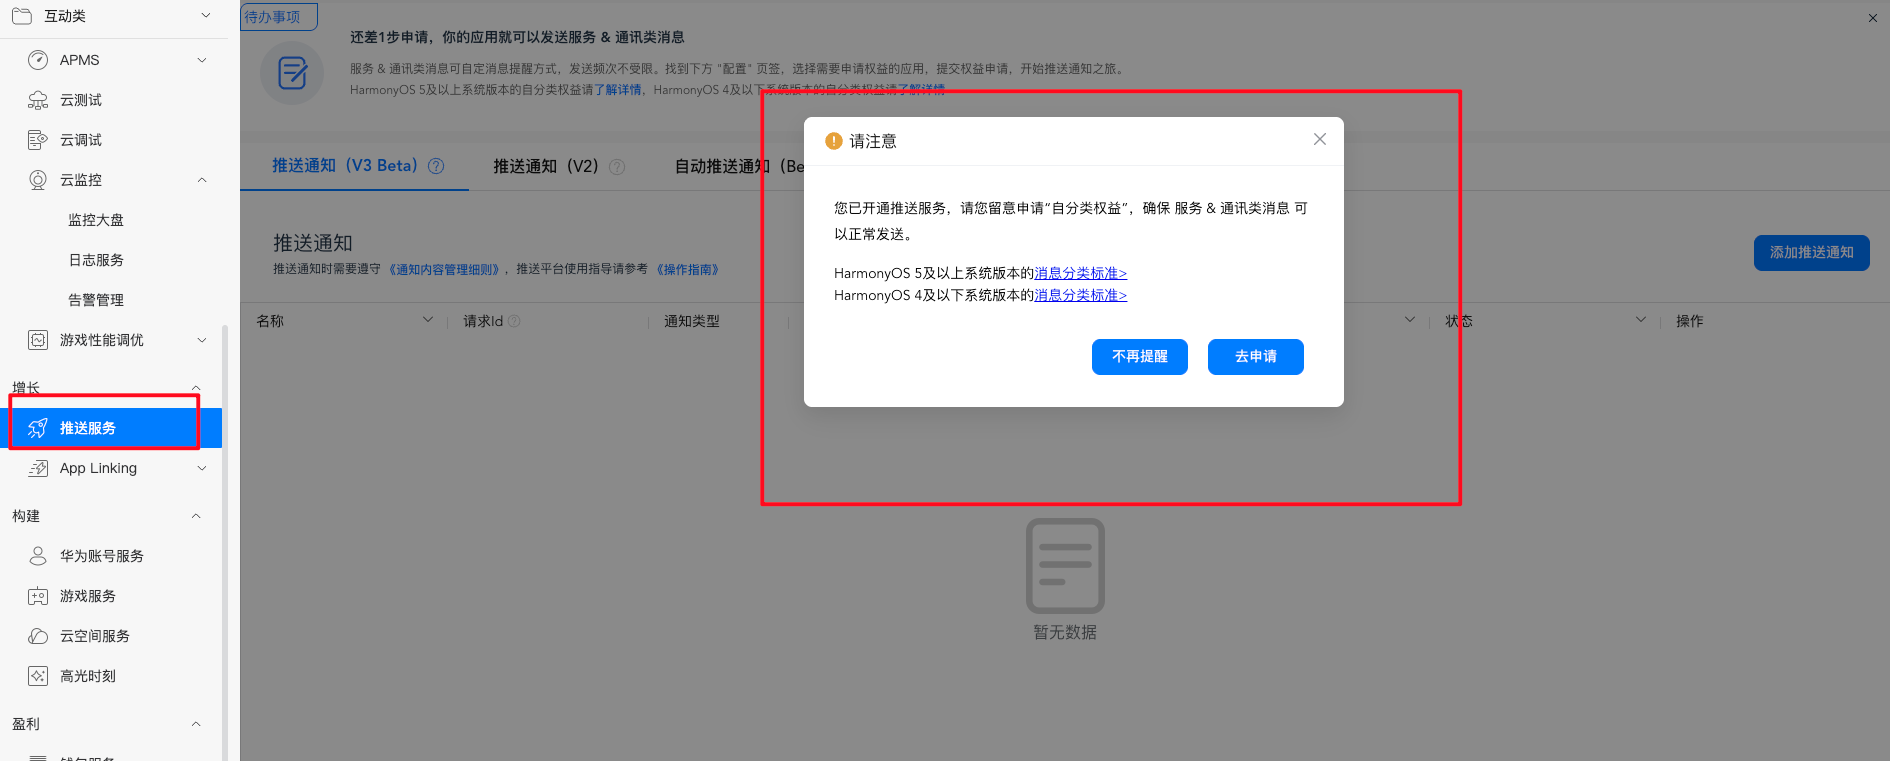Click the 待办事项 tag button

pyautogui.click(x=279, y=17)
